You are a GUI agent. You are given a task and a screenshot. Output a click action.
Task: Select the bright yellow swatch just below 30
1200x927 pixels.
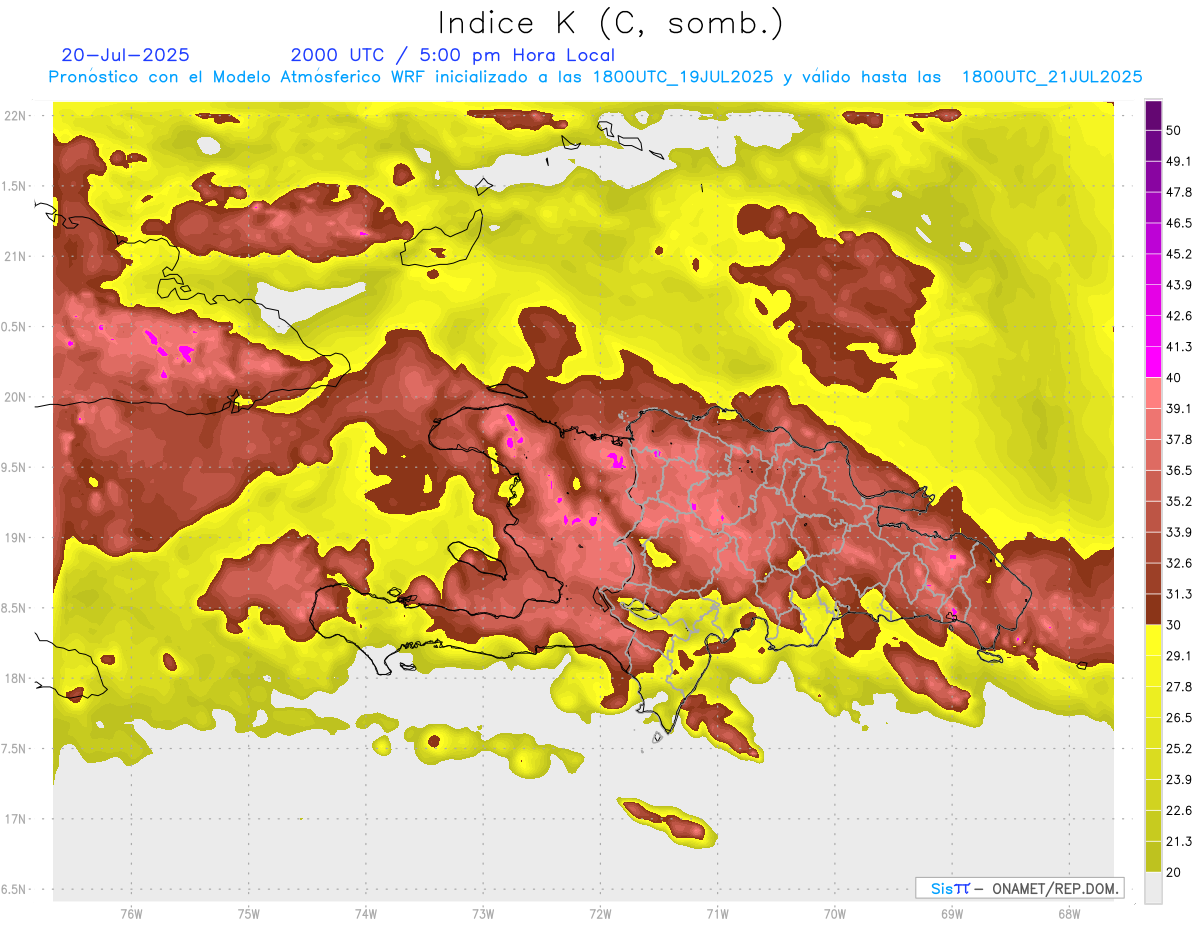coord(1153,640)
